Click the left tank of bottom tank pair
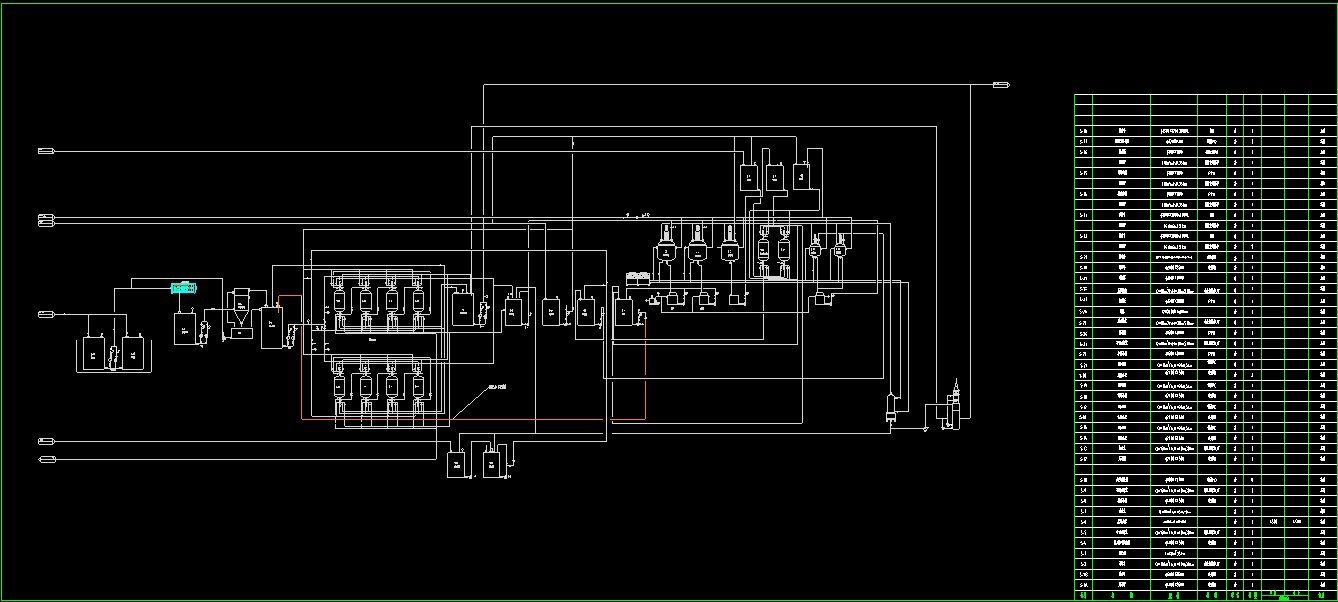The width and height of the screenshot is (1338, 602). (457, 465)
